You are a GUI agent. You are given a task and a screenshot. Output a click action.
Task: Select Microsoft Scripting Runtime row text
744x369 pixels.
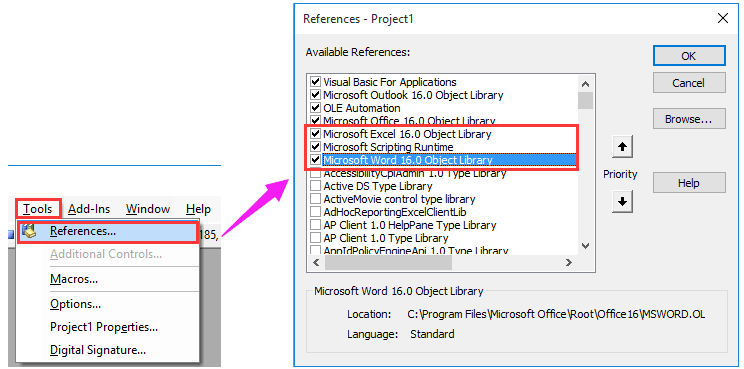[388, 147]
